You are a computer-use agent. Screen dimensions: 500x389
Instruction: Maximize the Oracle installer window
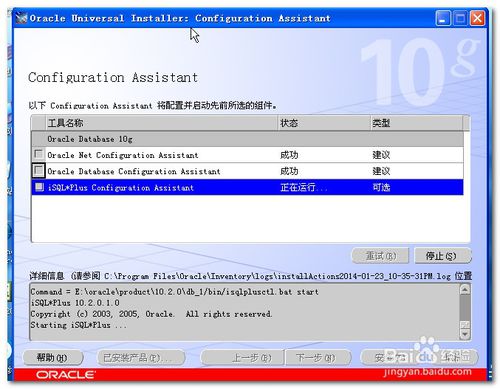pos(460,18)
